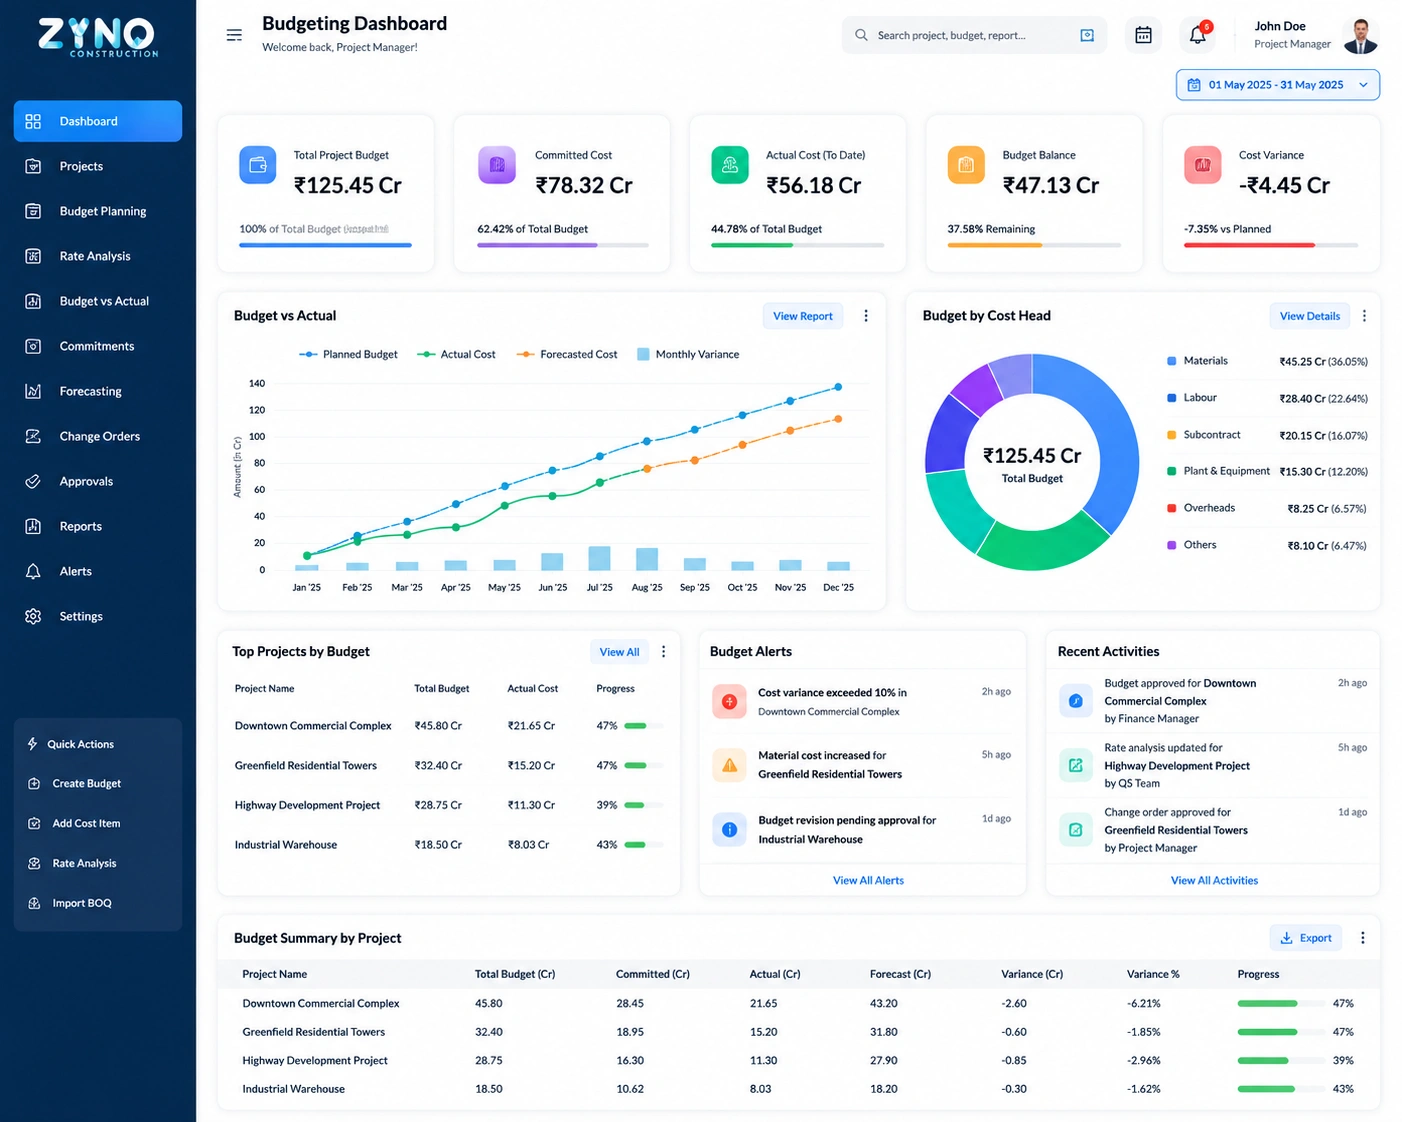
Task: Click the calendar icon in header
Action: [1143, 35]
